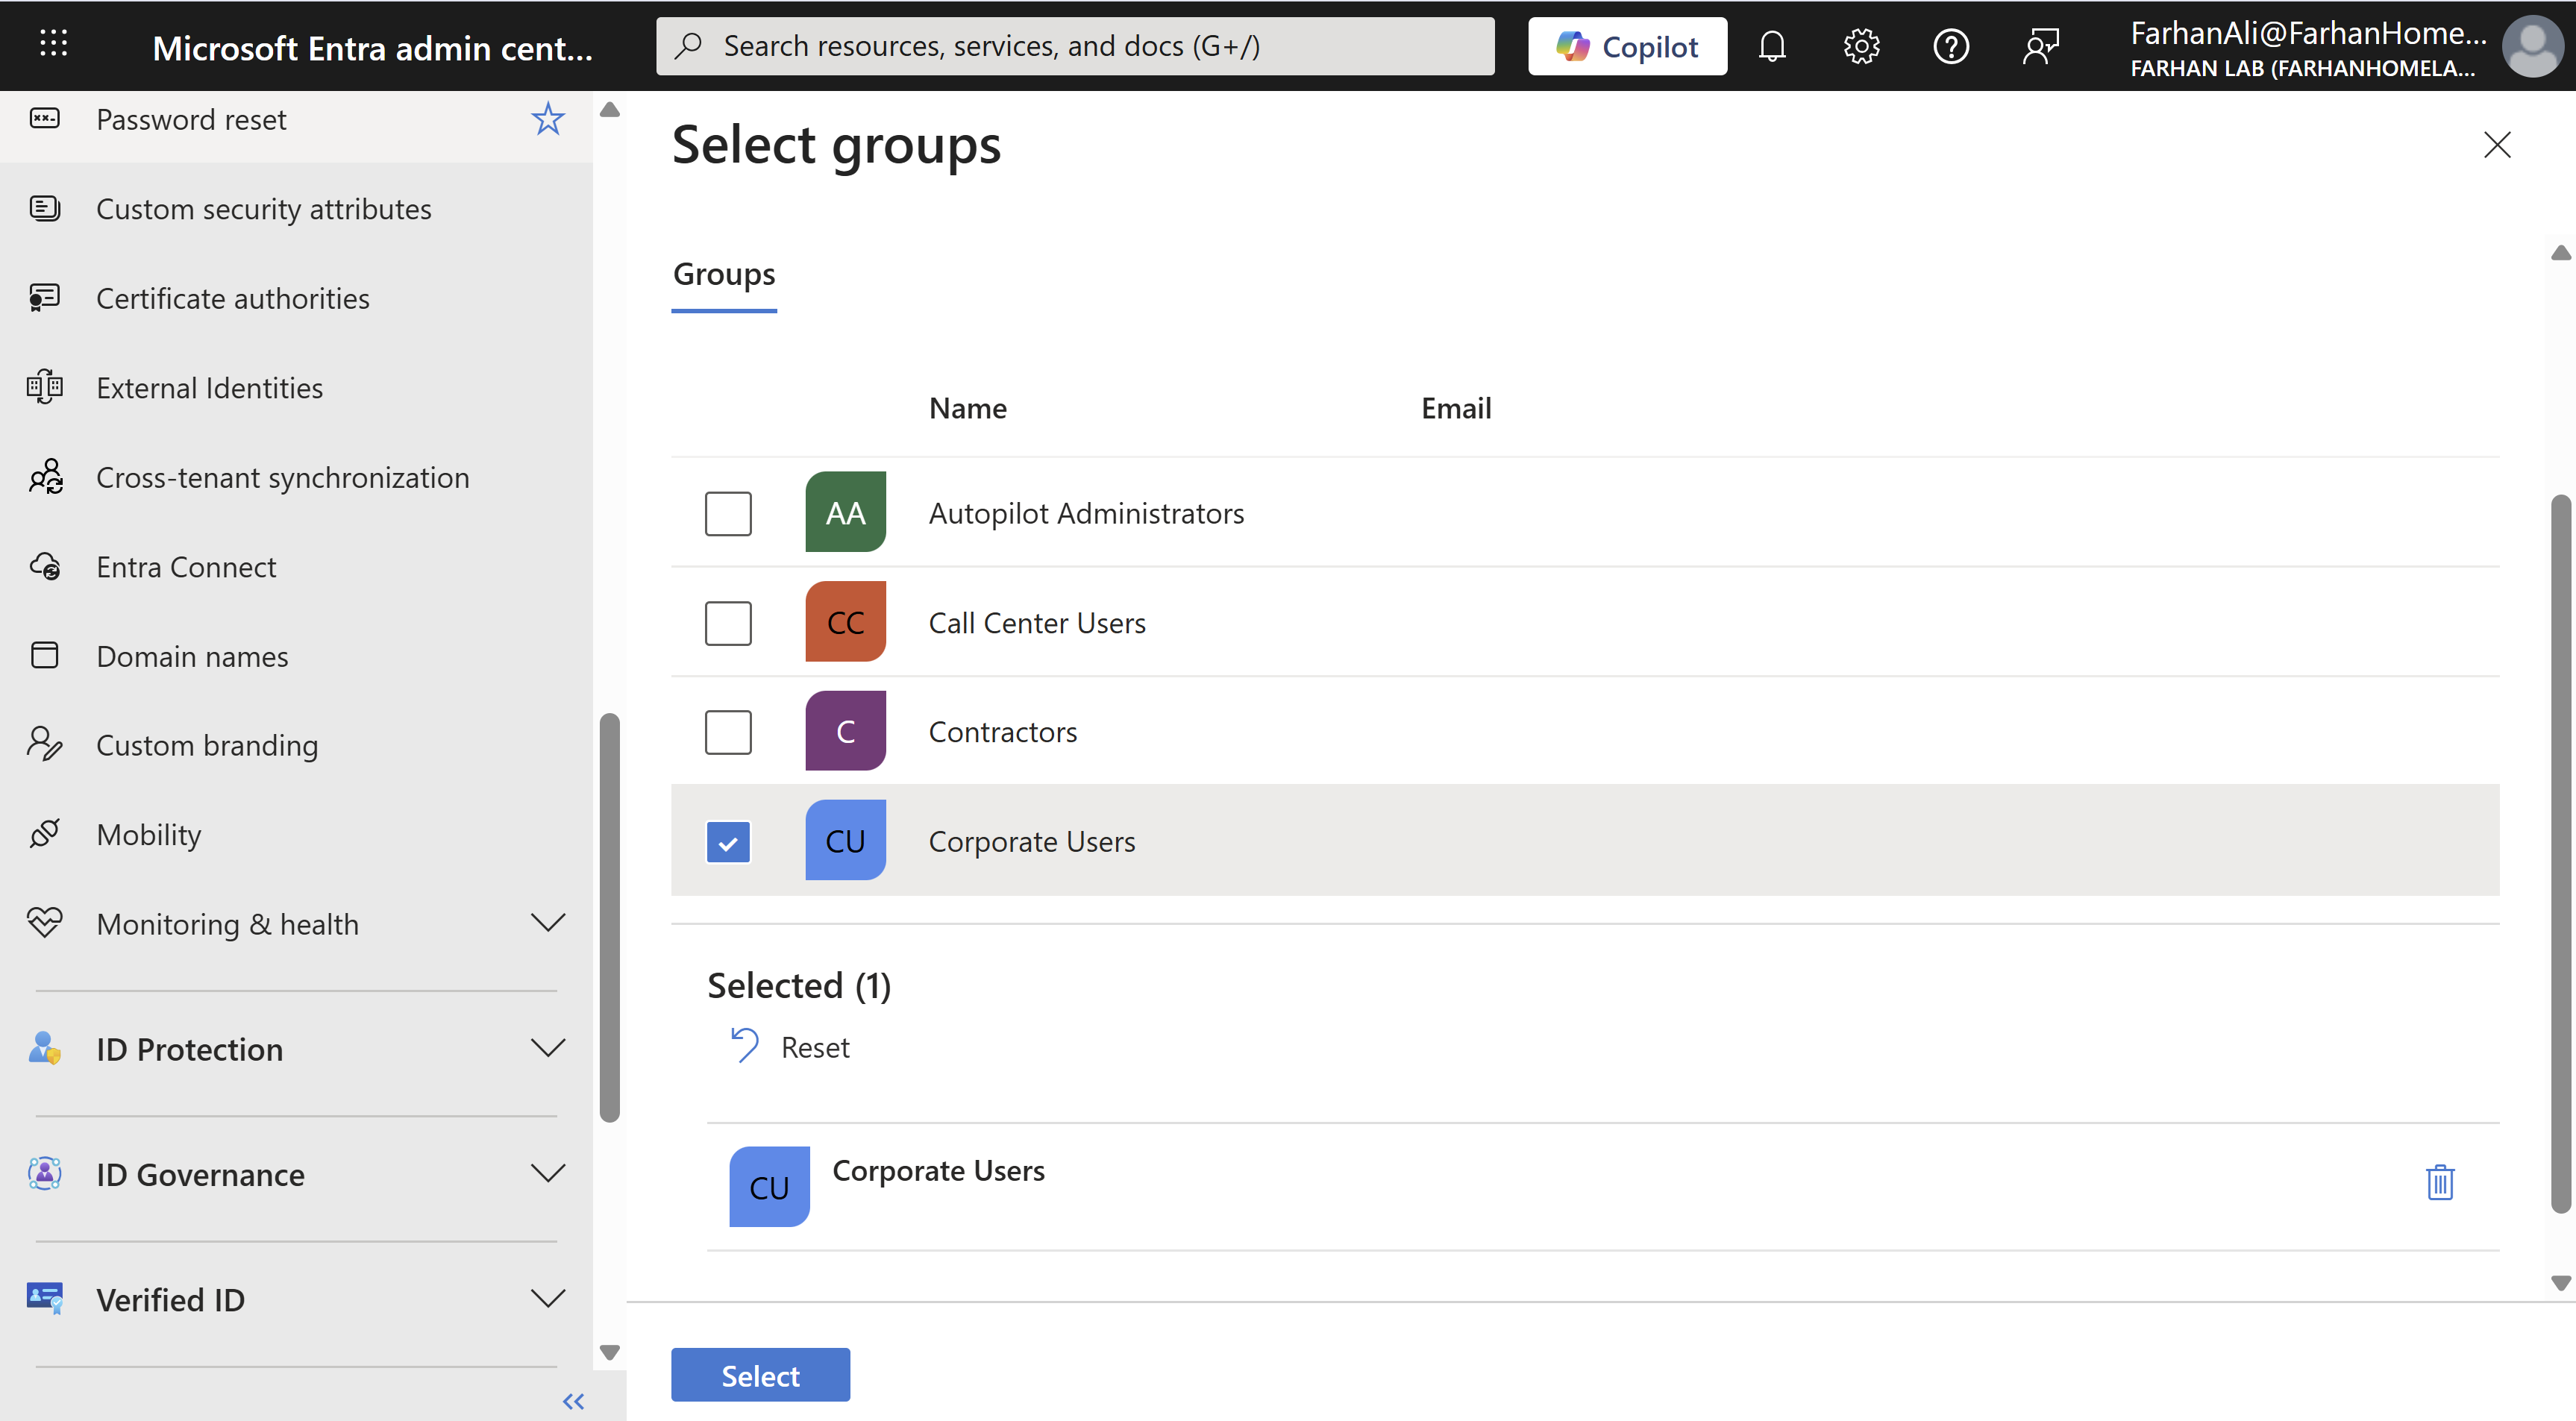Click the search resources input field
The image size is (2576, 1421).
[1075, 46]
